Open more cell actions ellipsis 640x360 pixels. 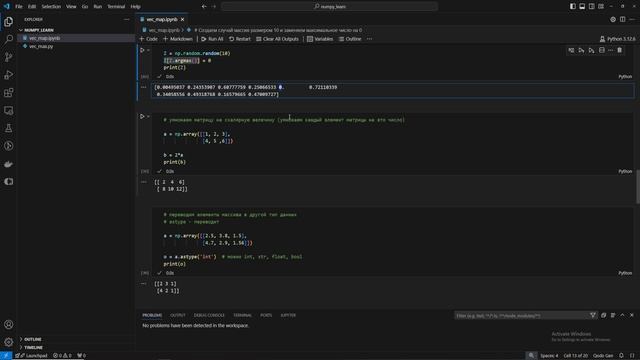tap(611, 50)
